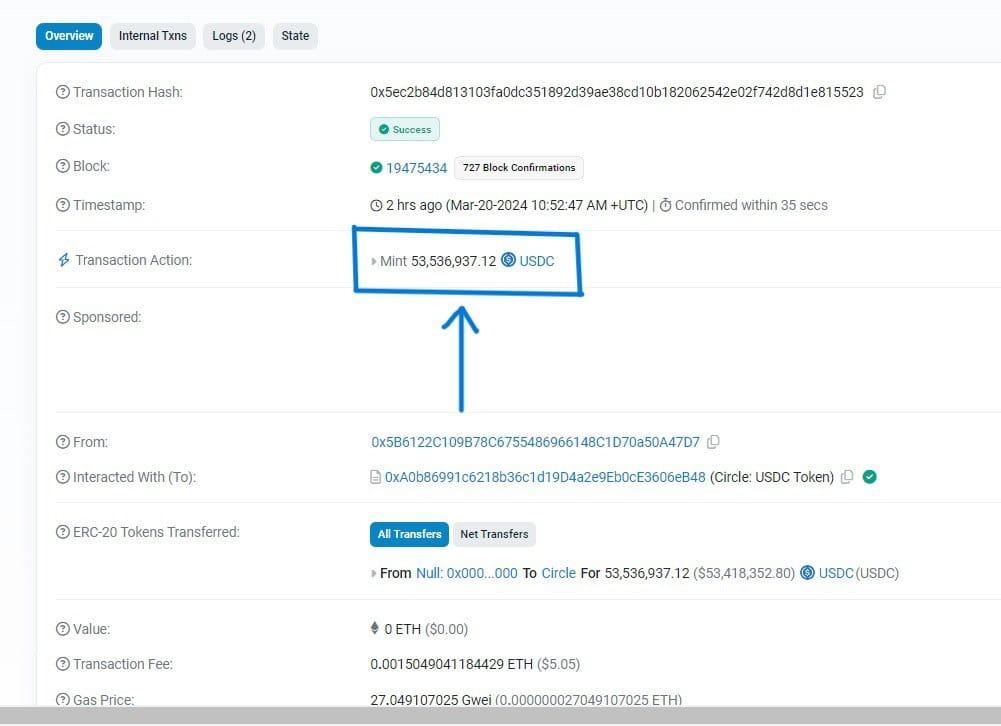The width and height of the screenshot is (1001, 726).
Task: Select the All Transfers option
Action: click(x=408, y=534)
